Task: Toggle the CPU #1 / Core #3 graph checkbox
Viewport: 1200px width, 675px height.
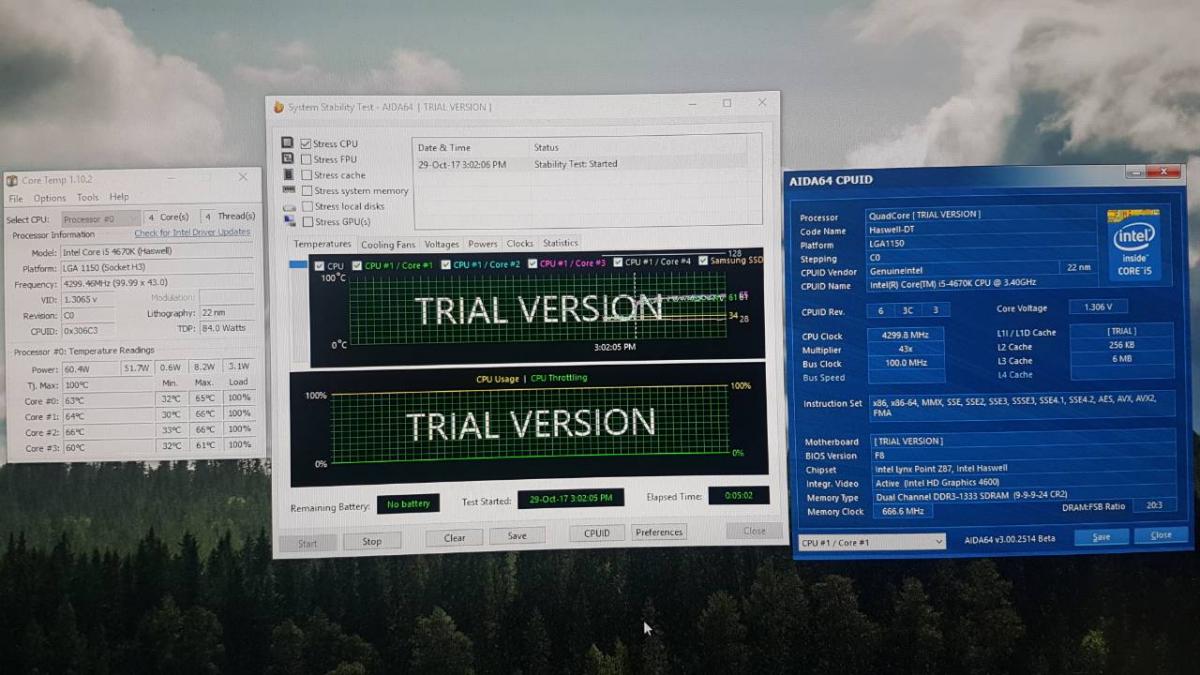Action: tap(532, 263)
